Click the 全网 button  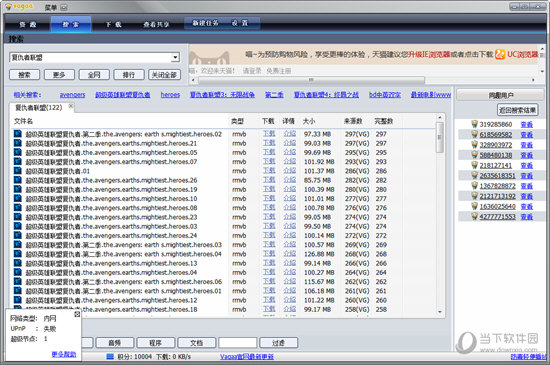[x=94, y=75]
